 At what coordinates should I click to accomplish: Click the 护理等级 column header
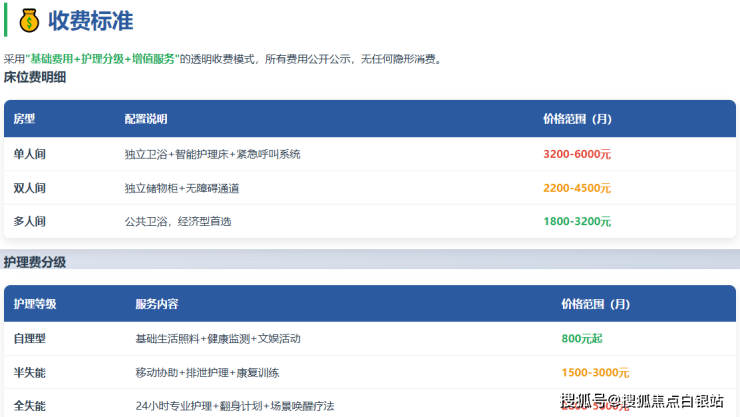tap(35, 304)
